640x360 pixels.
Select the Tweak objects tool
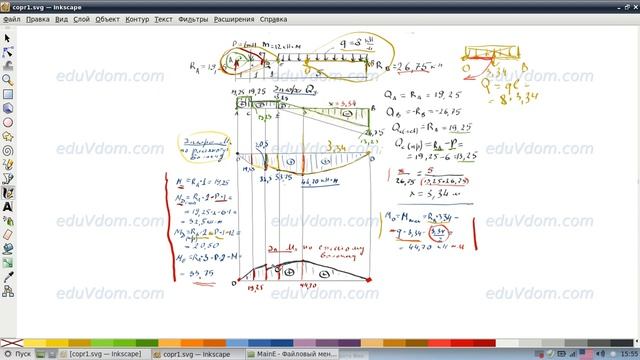[x=7, y=66]
